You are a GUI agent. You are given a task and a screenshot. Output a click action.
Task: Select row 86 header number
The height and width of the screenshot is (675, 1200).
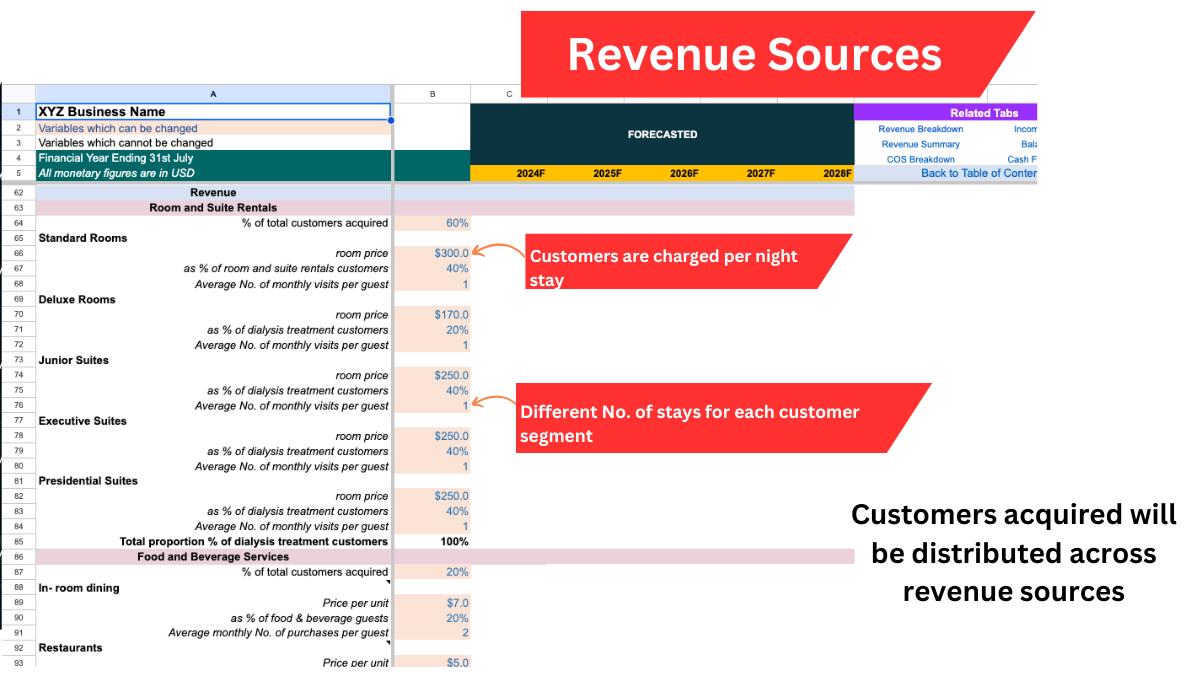point(18,557)
